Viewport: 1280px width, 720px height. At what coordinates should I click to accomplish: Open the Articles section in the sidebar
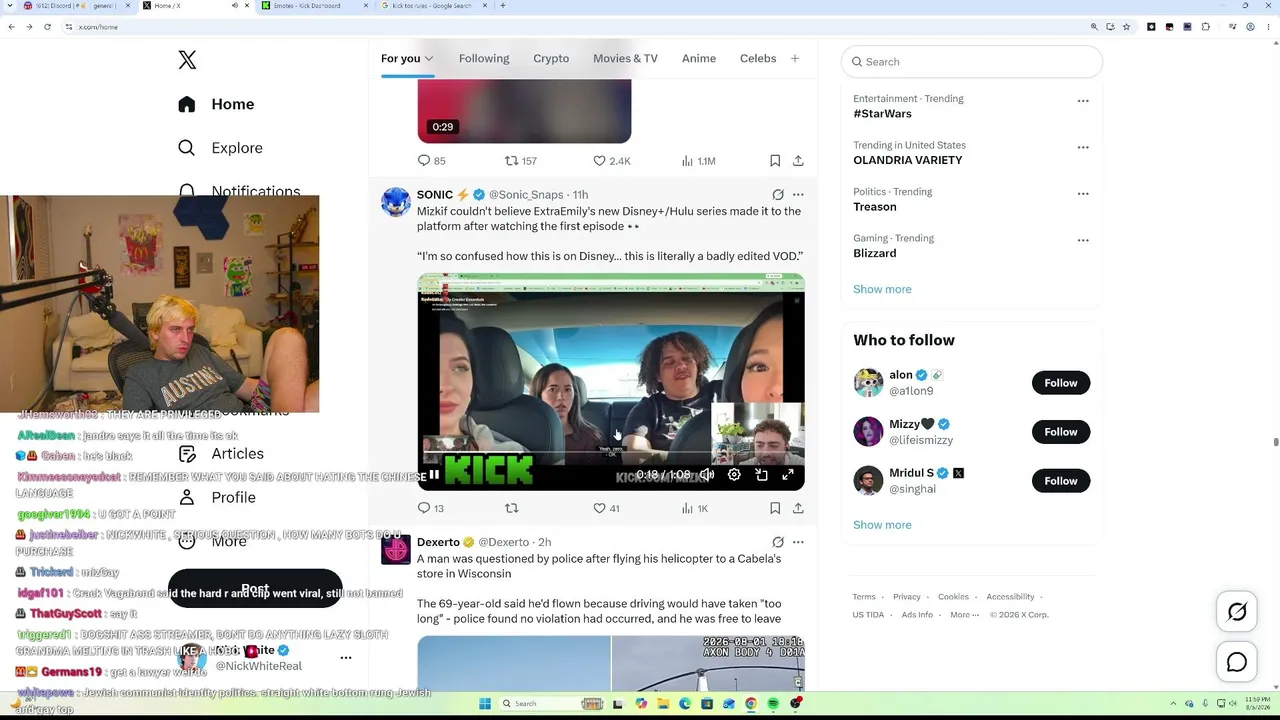[x=221, y=454]
